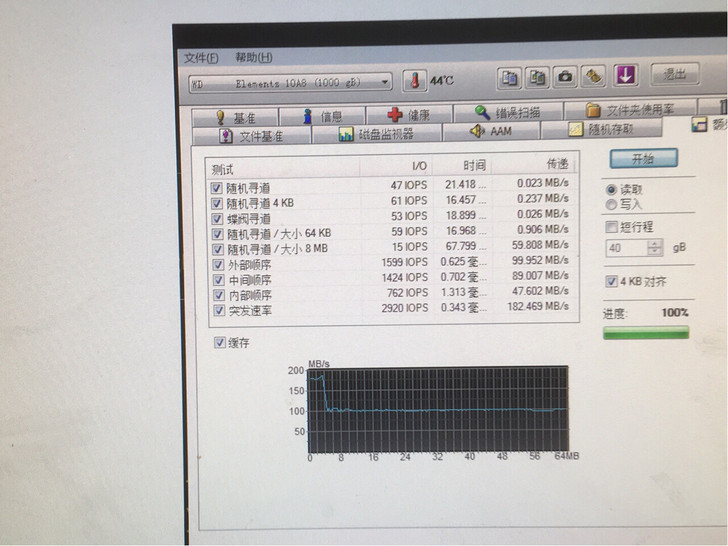Toggle the 缓存 checkbox

coord(220,343)
